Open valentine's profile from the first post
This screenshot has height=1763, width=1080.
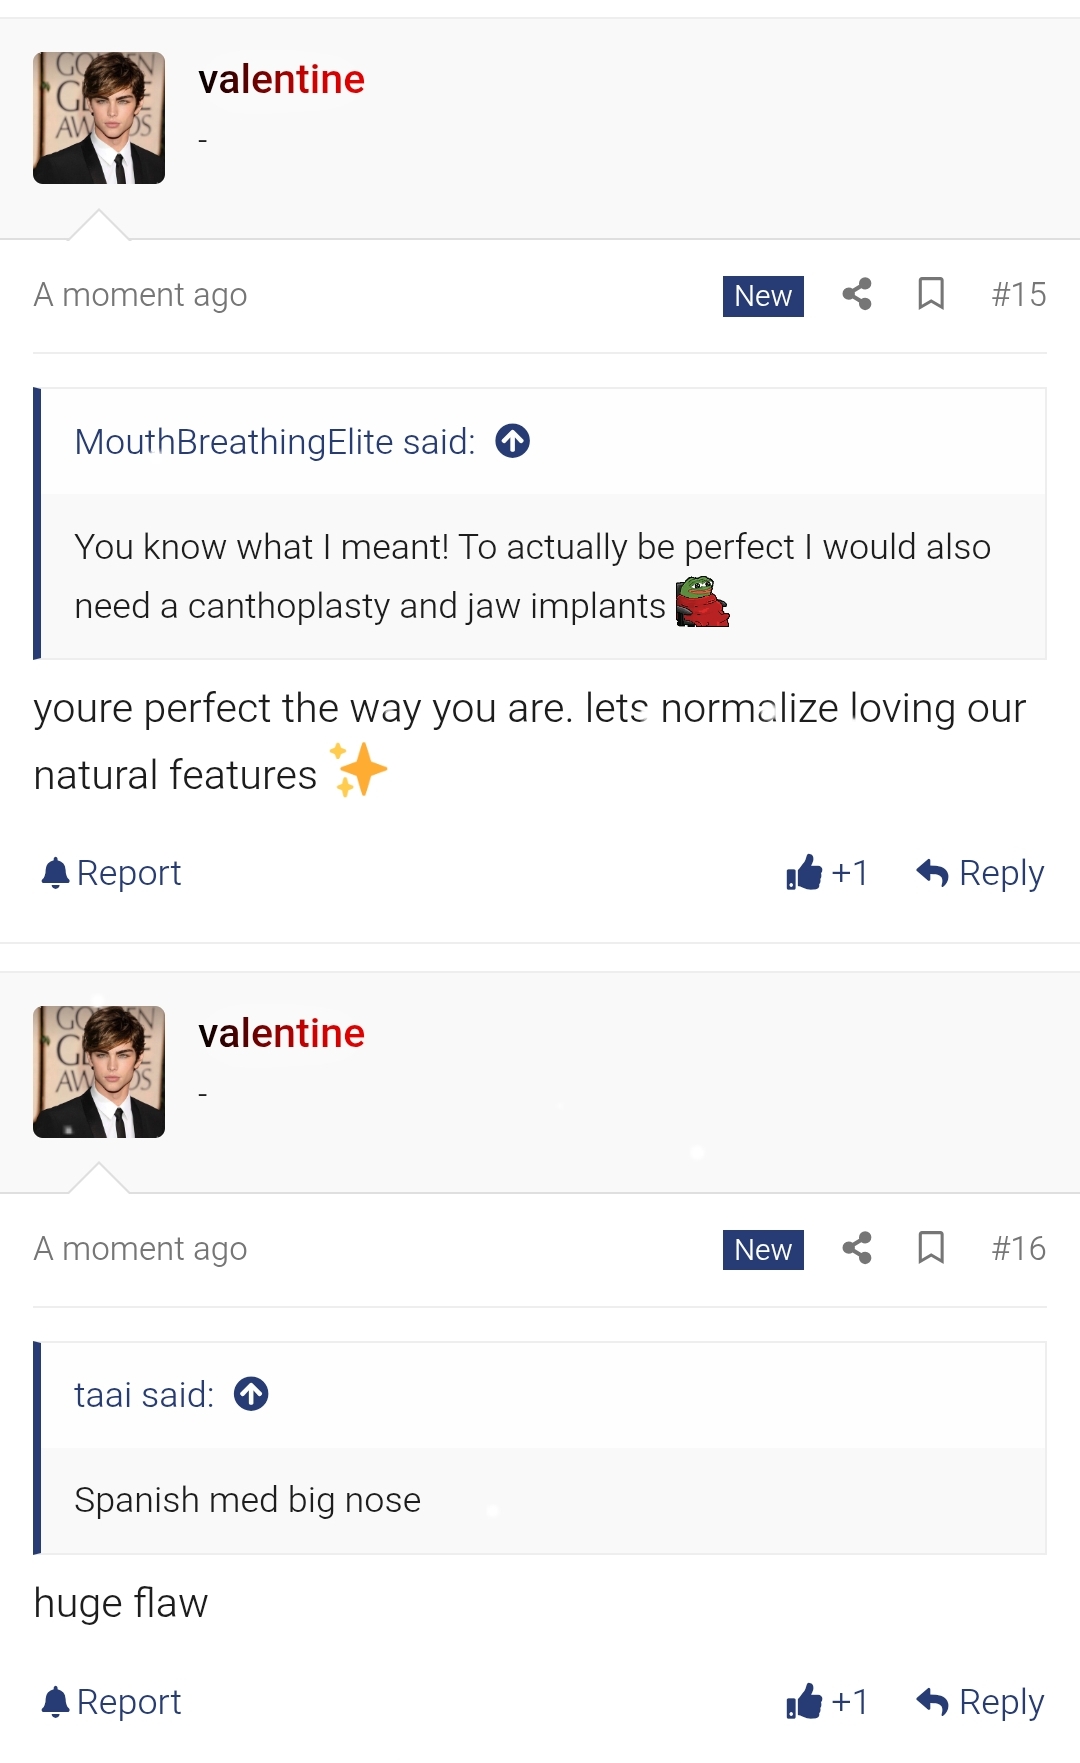(x=281, y=79)
